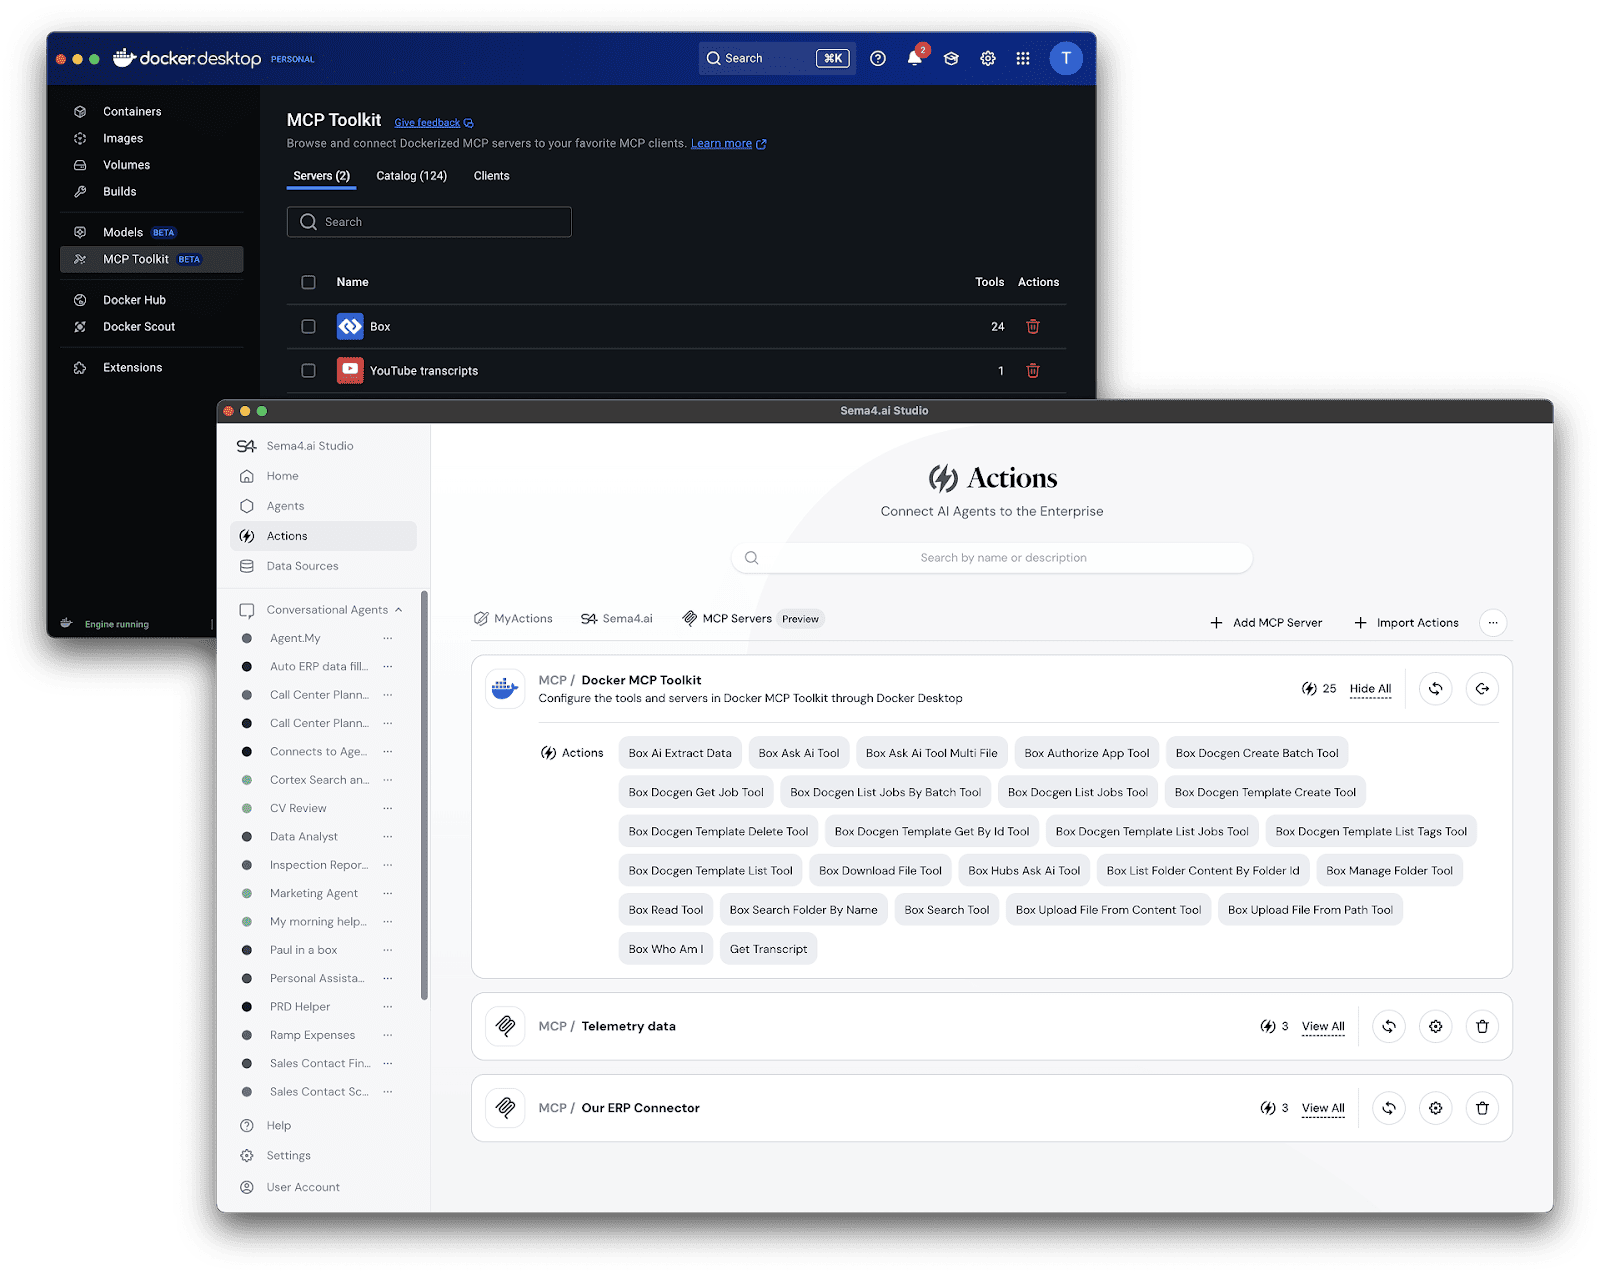Open Docker Desktop help icon
This screenshot has width=1600, height=1274.
[x=877, y=58]
